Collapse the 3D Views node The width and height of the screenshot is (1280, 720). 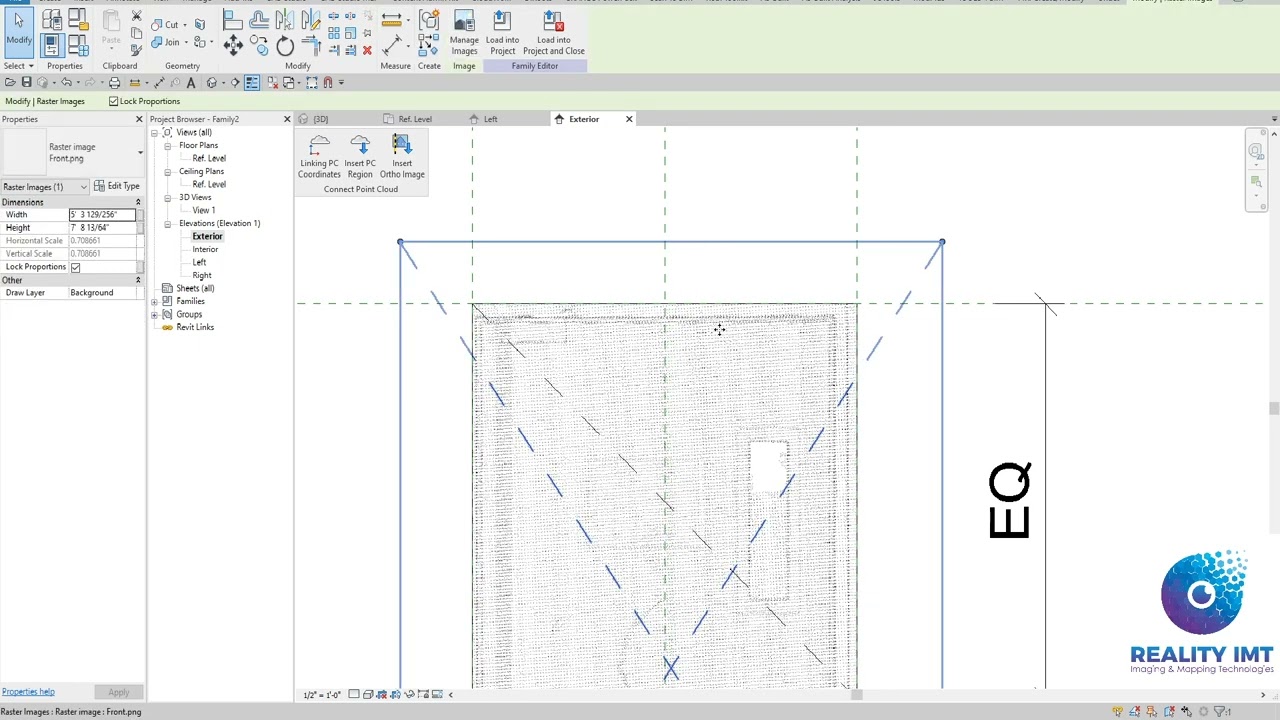(x=167, y=198)
